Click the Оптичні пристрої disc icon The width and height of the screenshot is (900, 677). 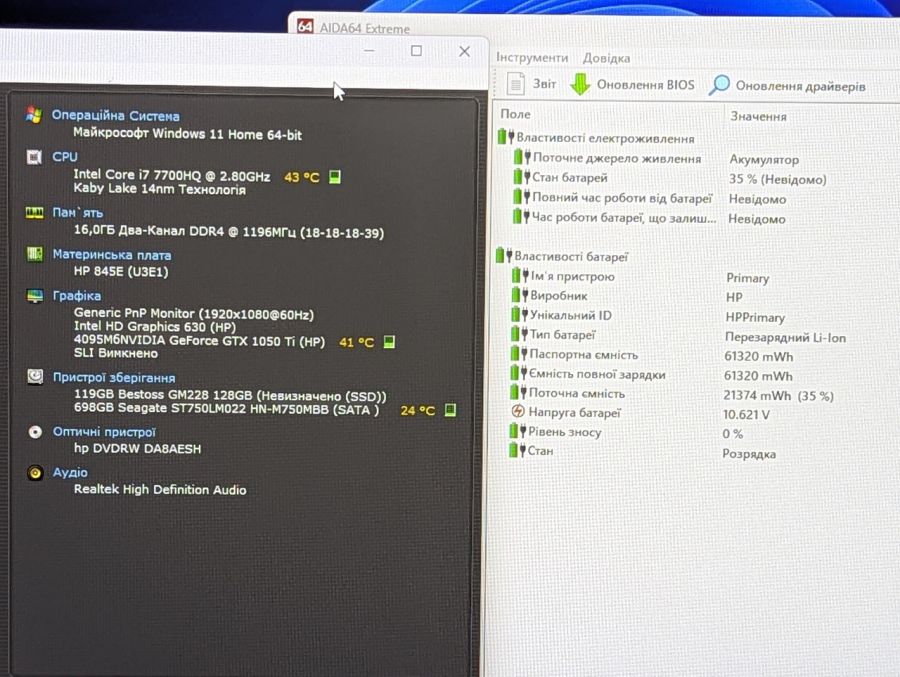pos(35,432)
